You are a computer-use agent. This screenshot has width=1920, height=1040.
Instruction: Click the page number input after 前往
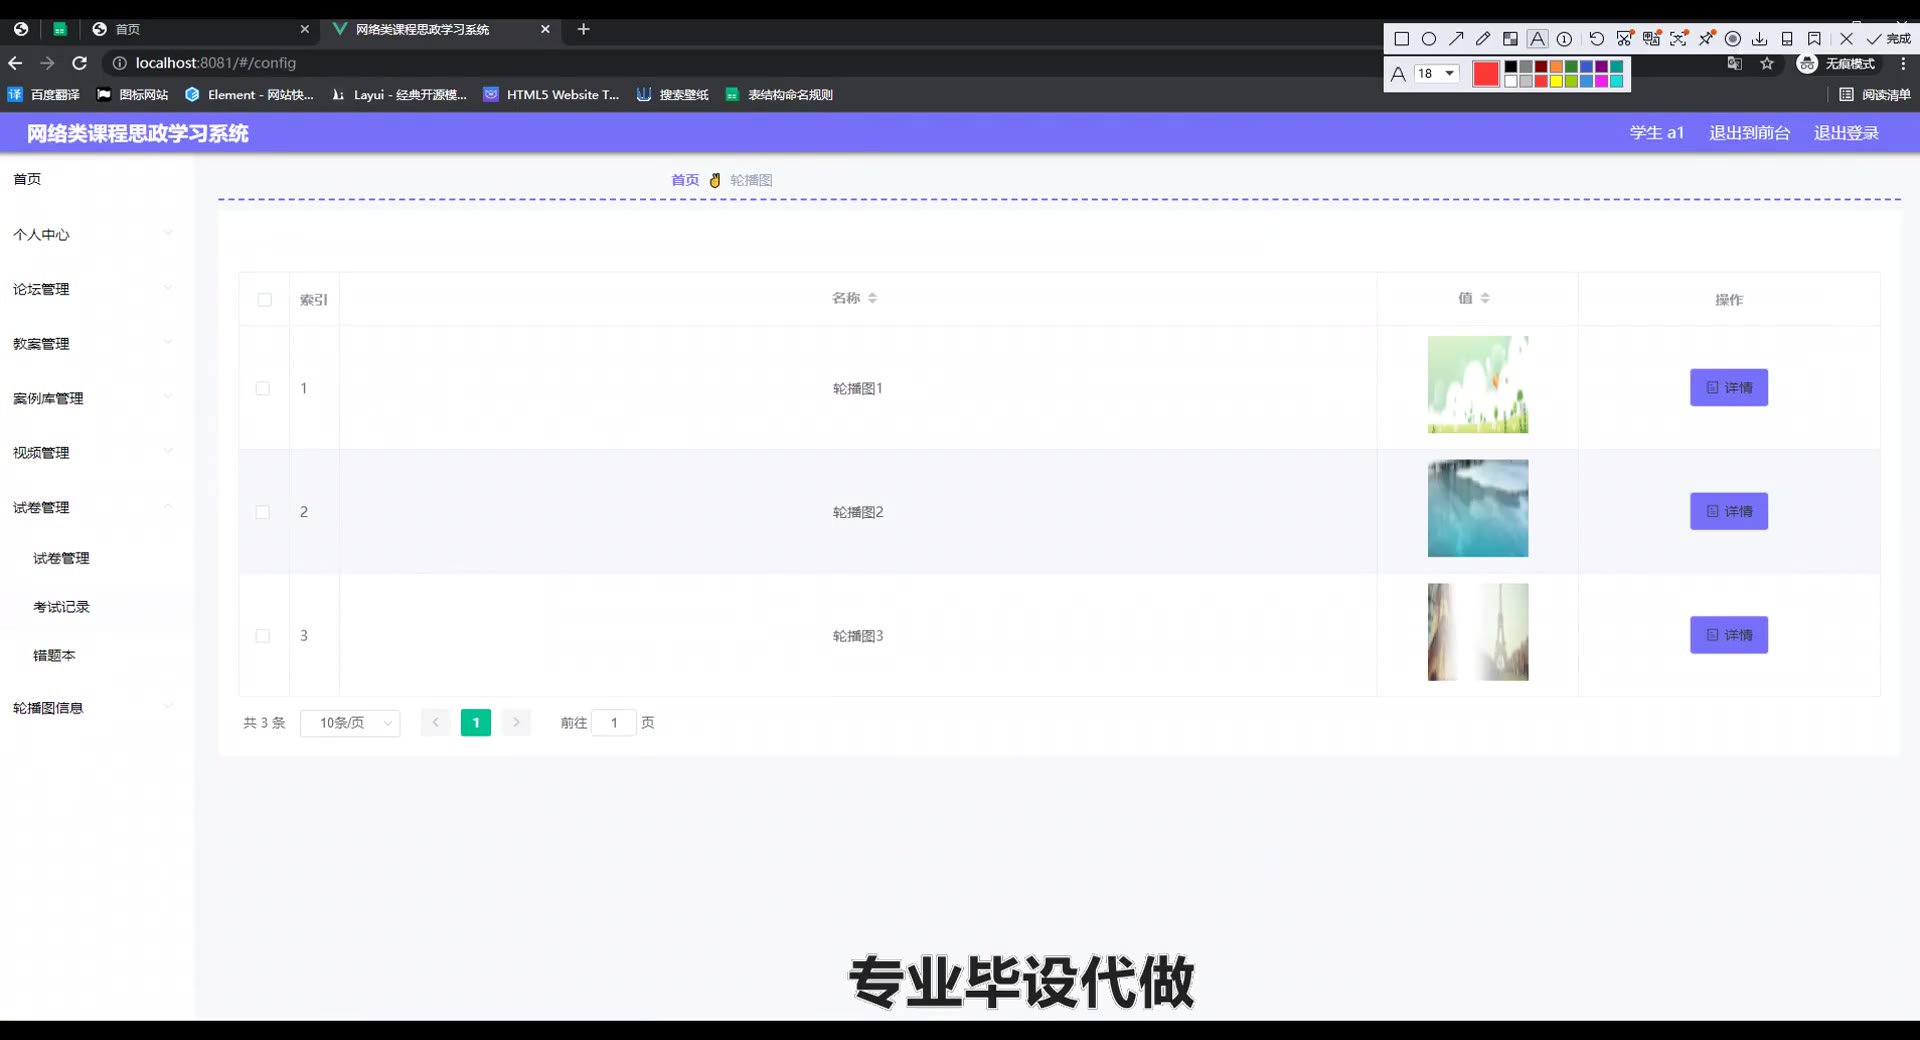coord(614,722)
